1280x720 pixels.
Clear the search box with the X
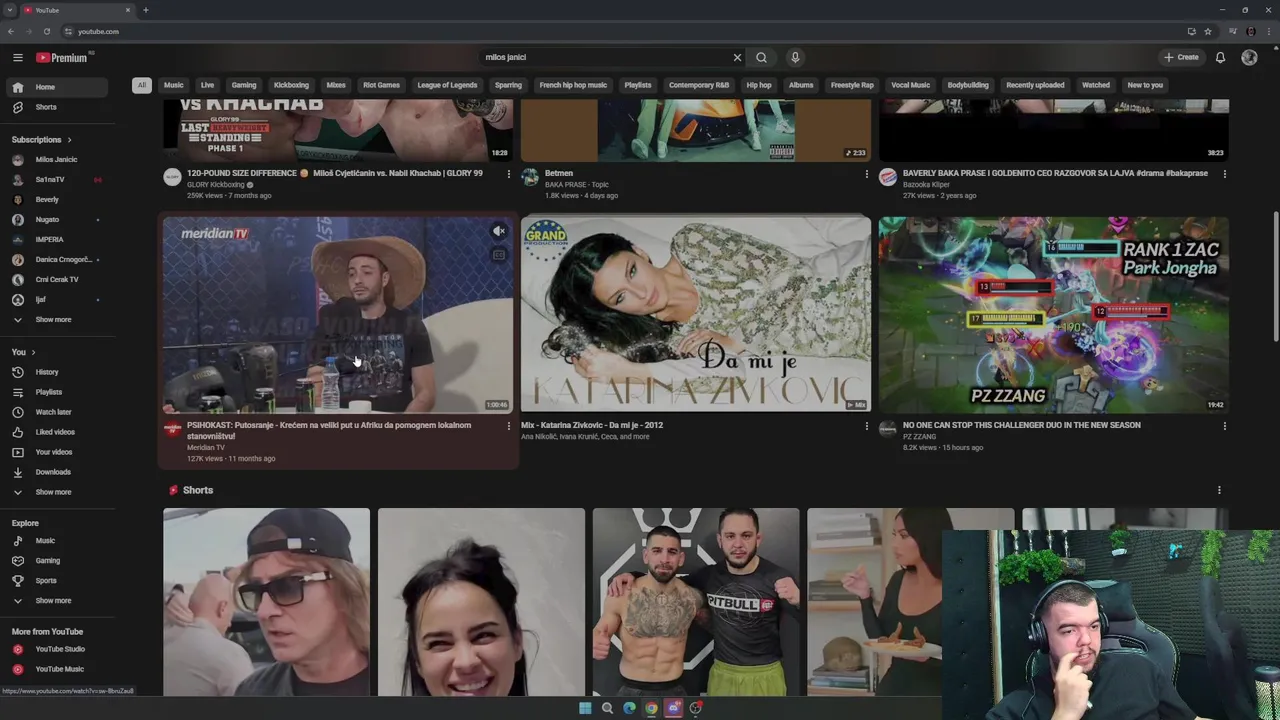(737, 57)
